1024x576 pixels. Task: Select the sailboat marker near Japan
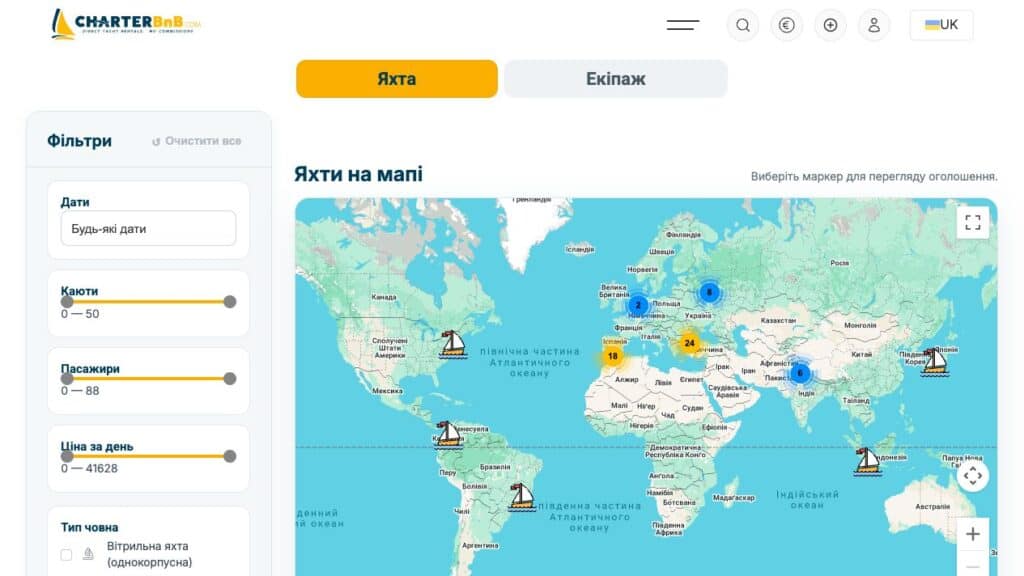(935, 362)
